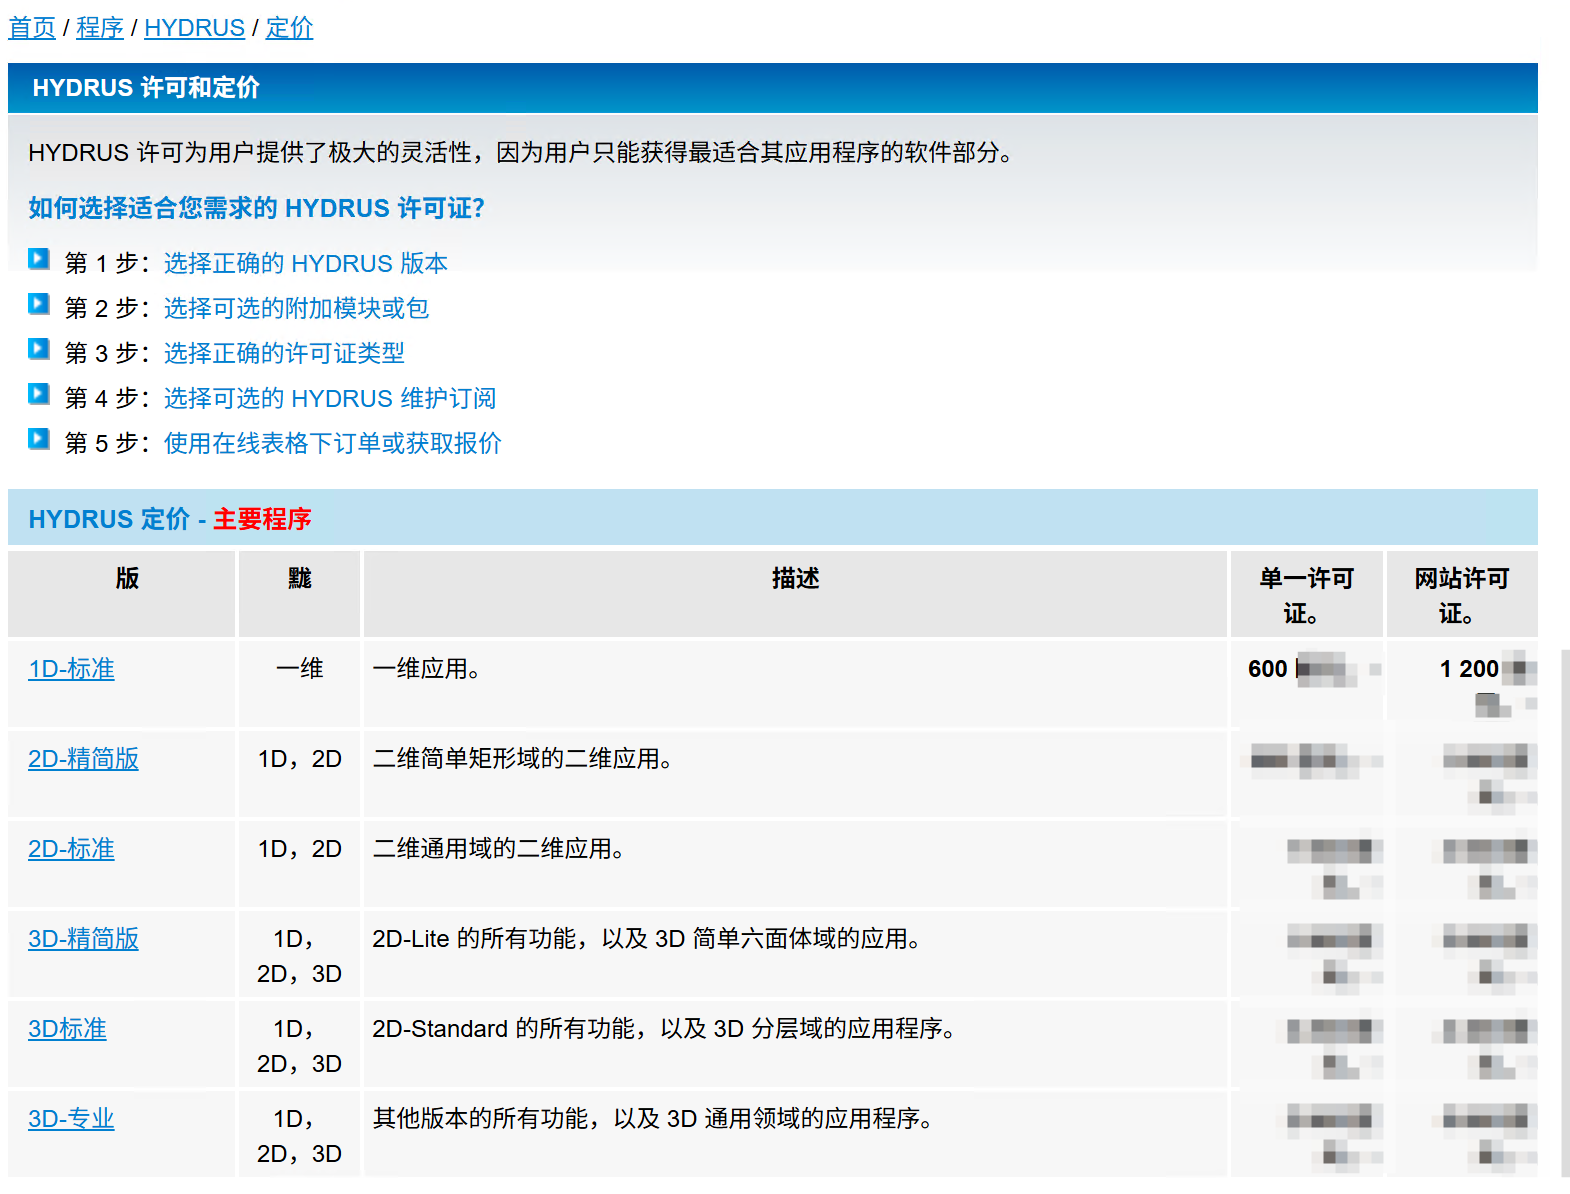Navigate to the HYDRUS breadcrumb link

(x=194, y=28)
